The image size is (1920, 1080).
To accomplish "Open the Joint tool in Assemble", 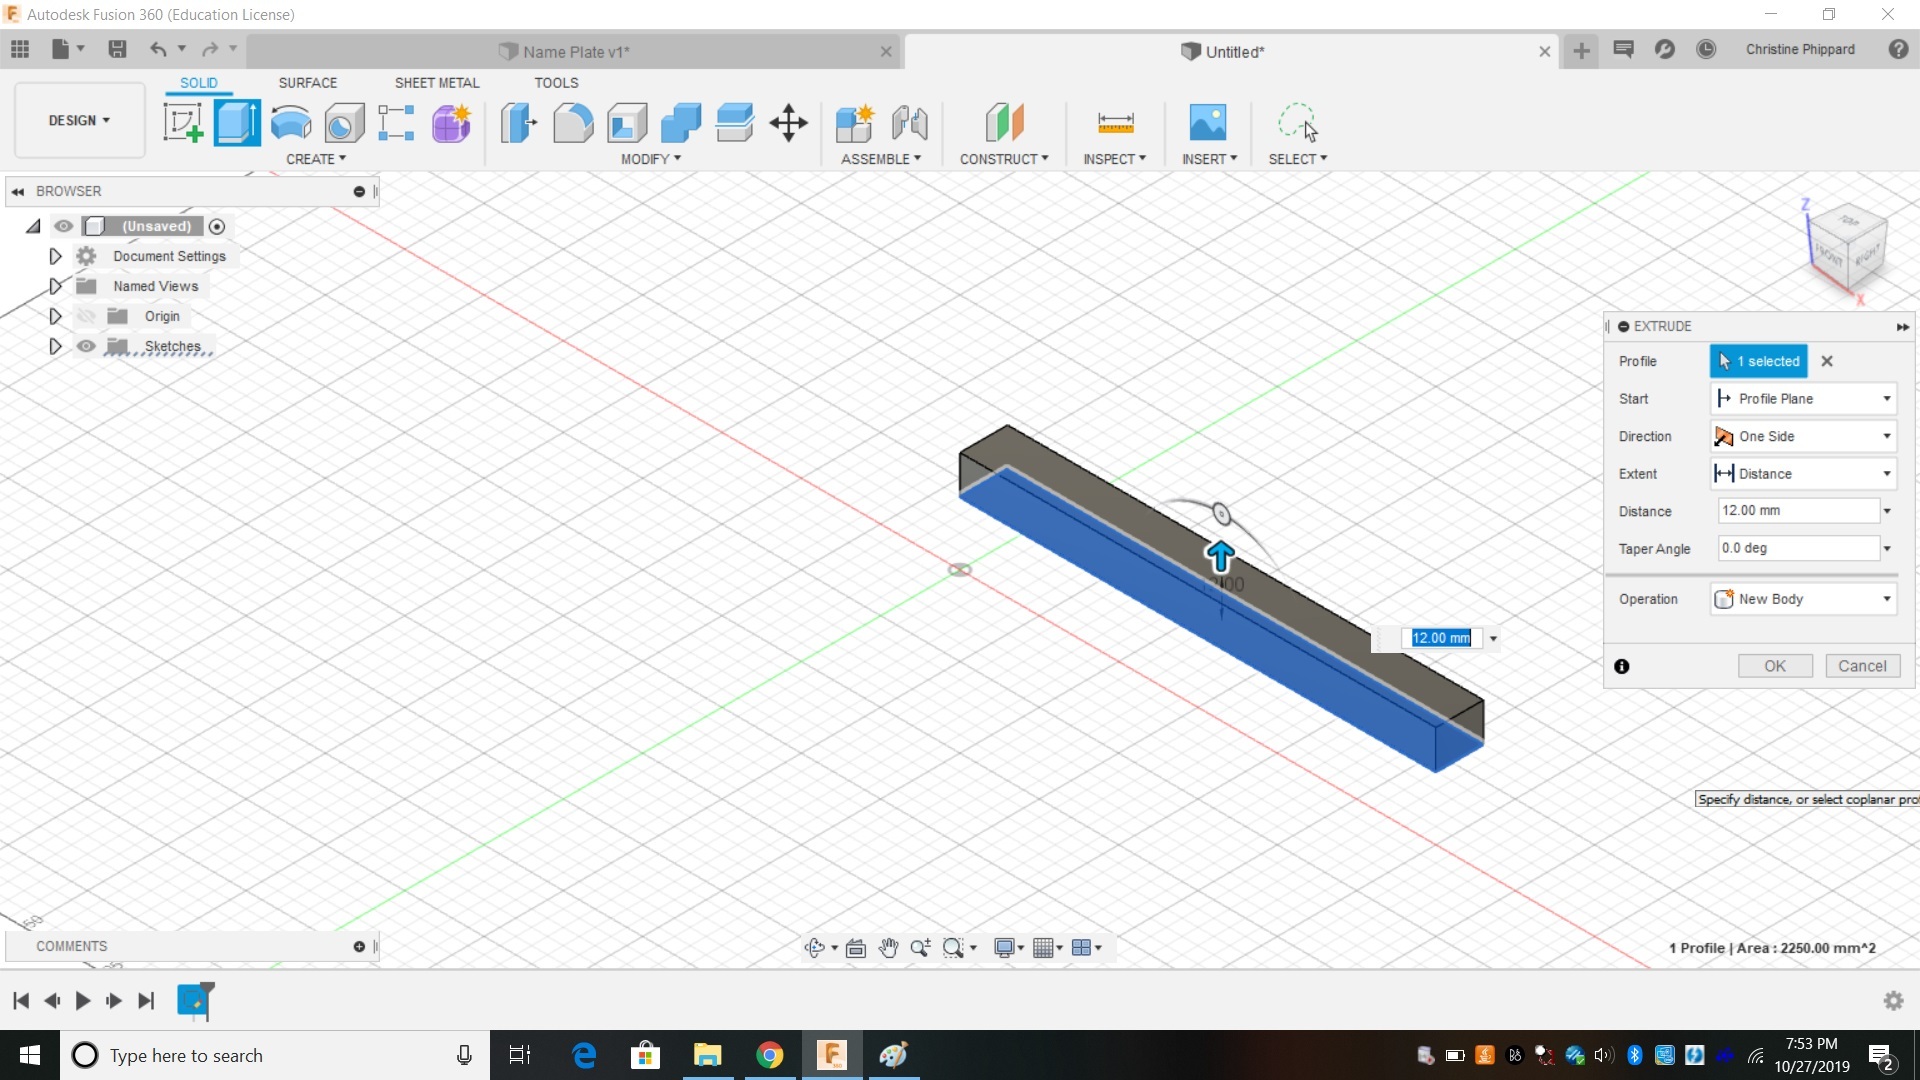I will 909,124.
